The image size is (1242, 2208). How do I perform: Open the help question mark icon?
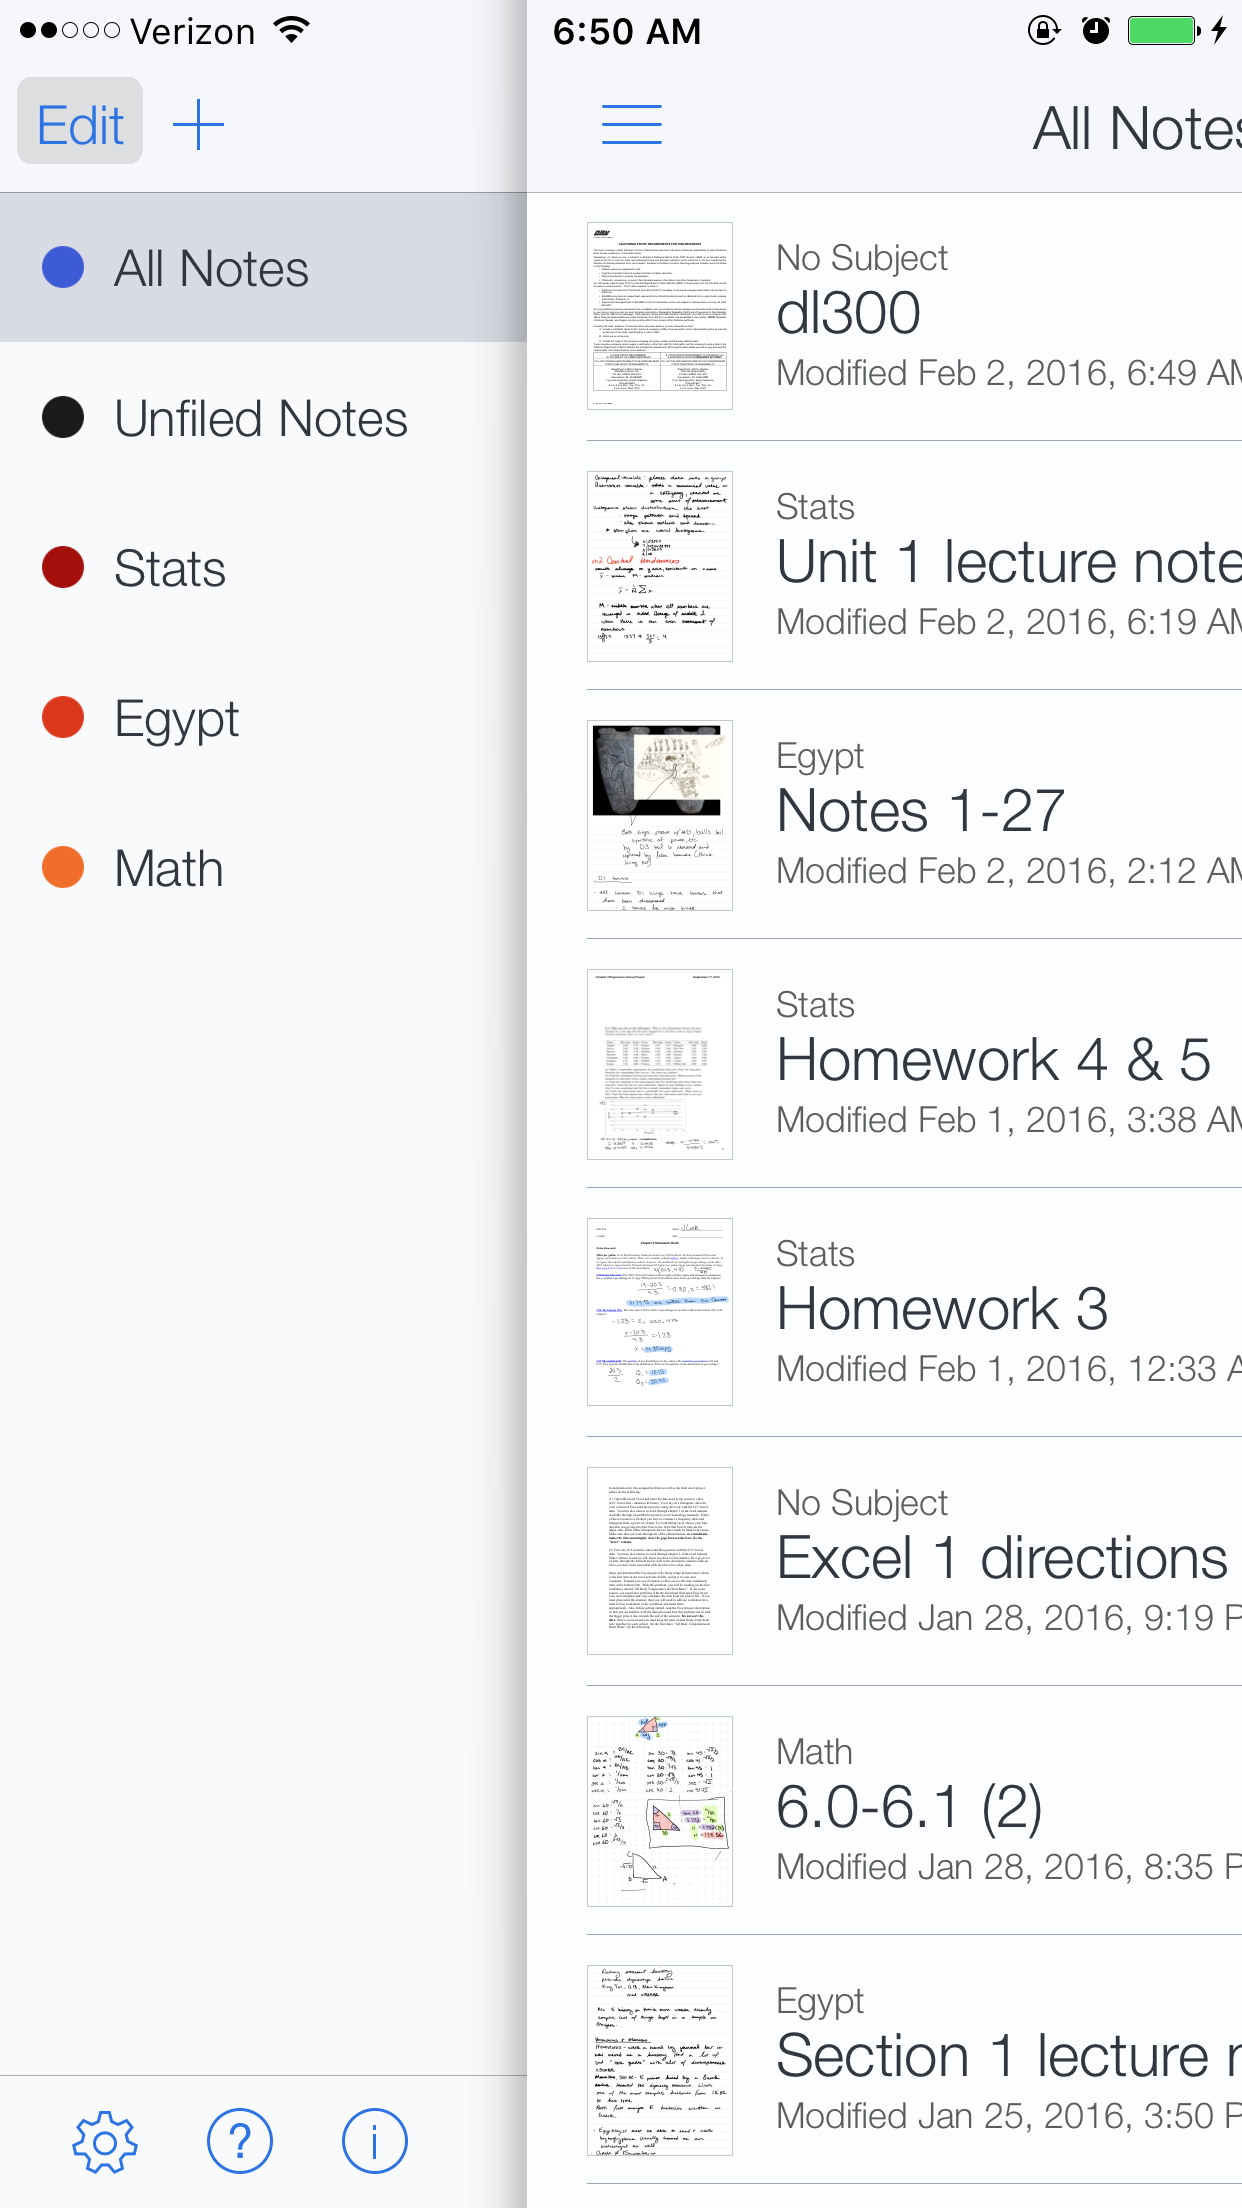point(240,2141)
